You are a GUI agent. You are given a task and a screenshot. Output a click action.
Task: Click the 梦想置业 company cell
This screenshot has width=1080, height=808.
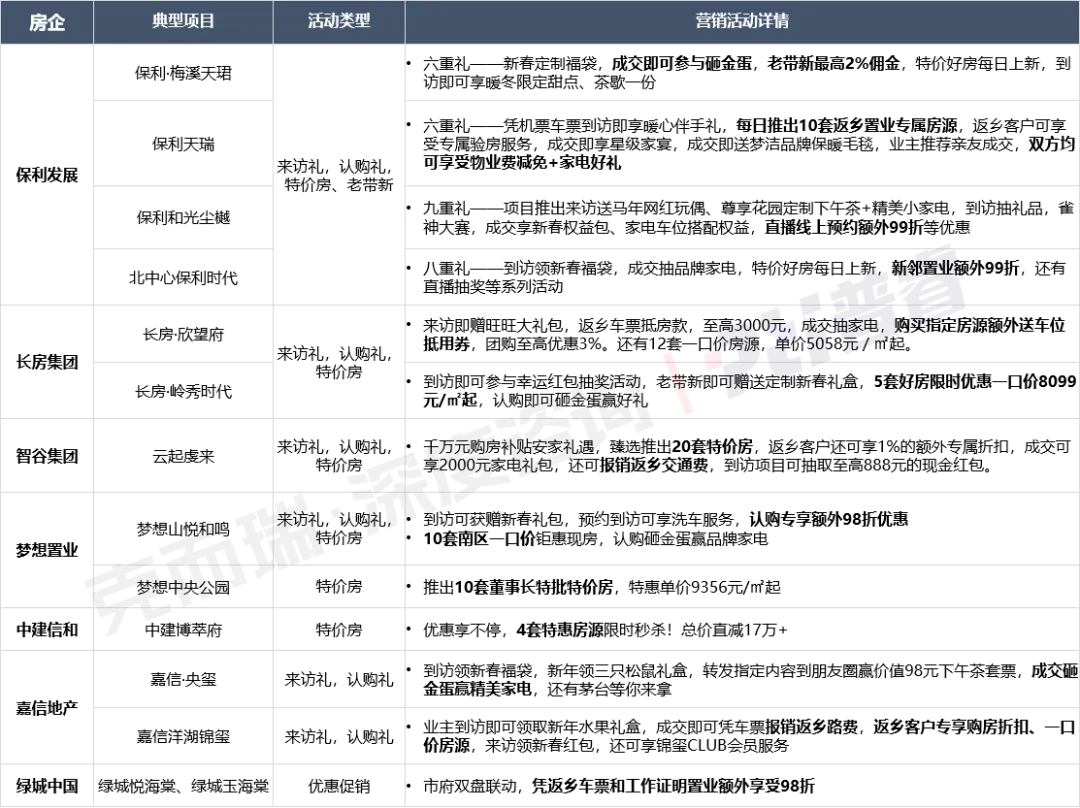click(x=47, y=550)
